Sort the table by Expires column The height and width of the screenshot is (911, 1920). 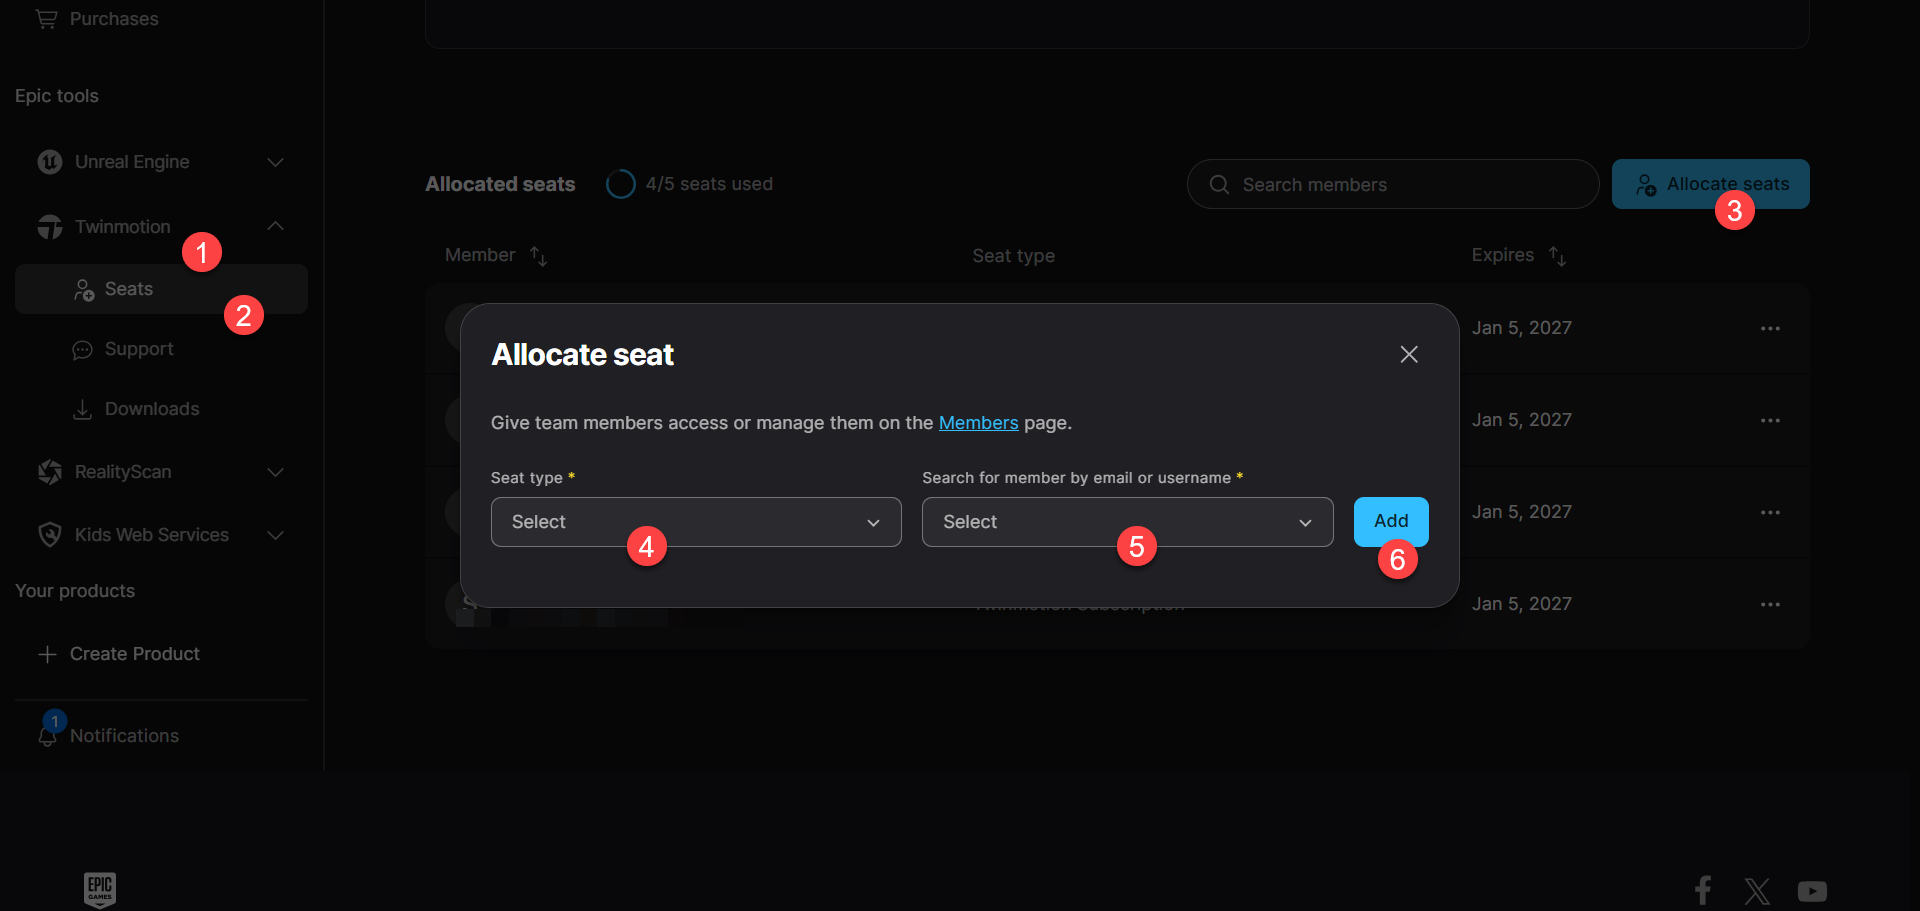1557,257
